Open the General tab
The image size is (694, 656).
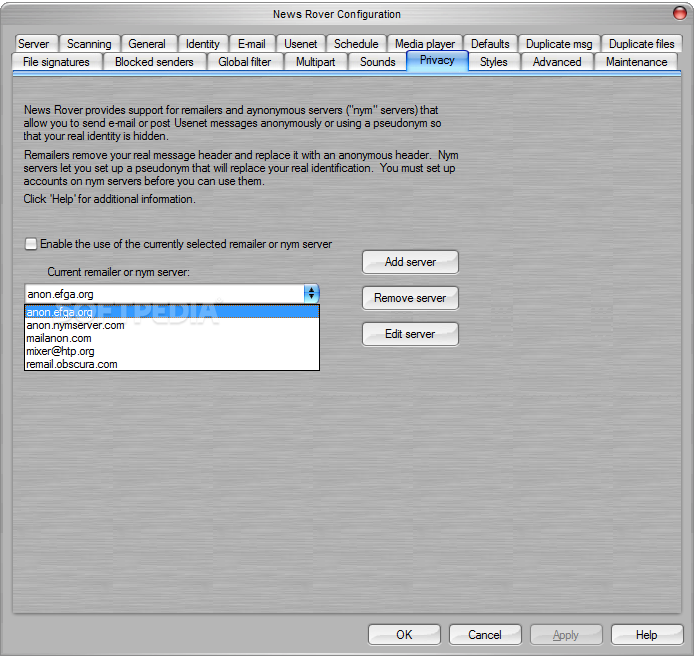(149, 44)
